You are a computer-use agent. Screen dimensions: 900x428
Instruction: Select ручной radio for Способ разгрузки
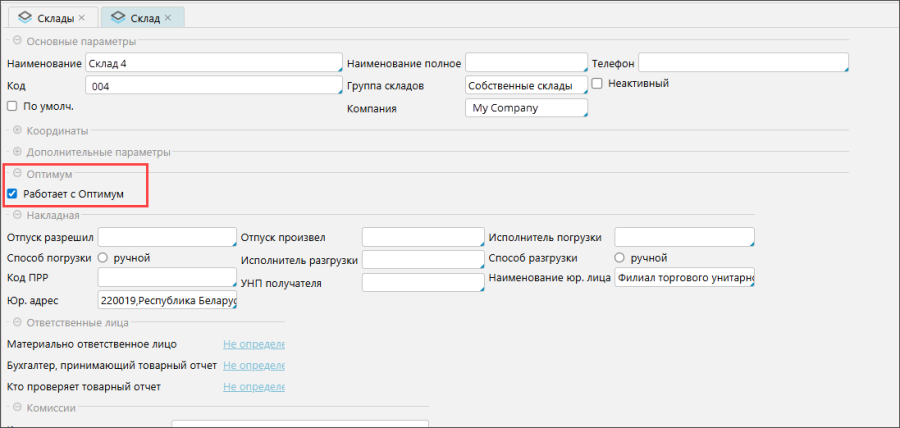click(619, 258)
